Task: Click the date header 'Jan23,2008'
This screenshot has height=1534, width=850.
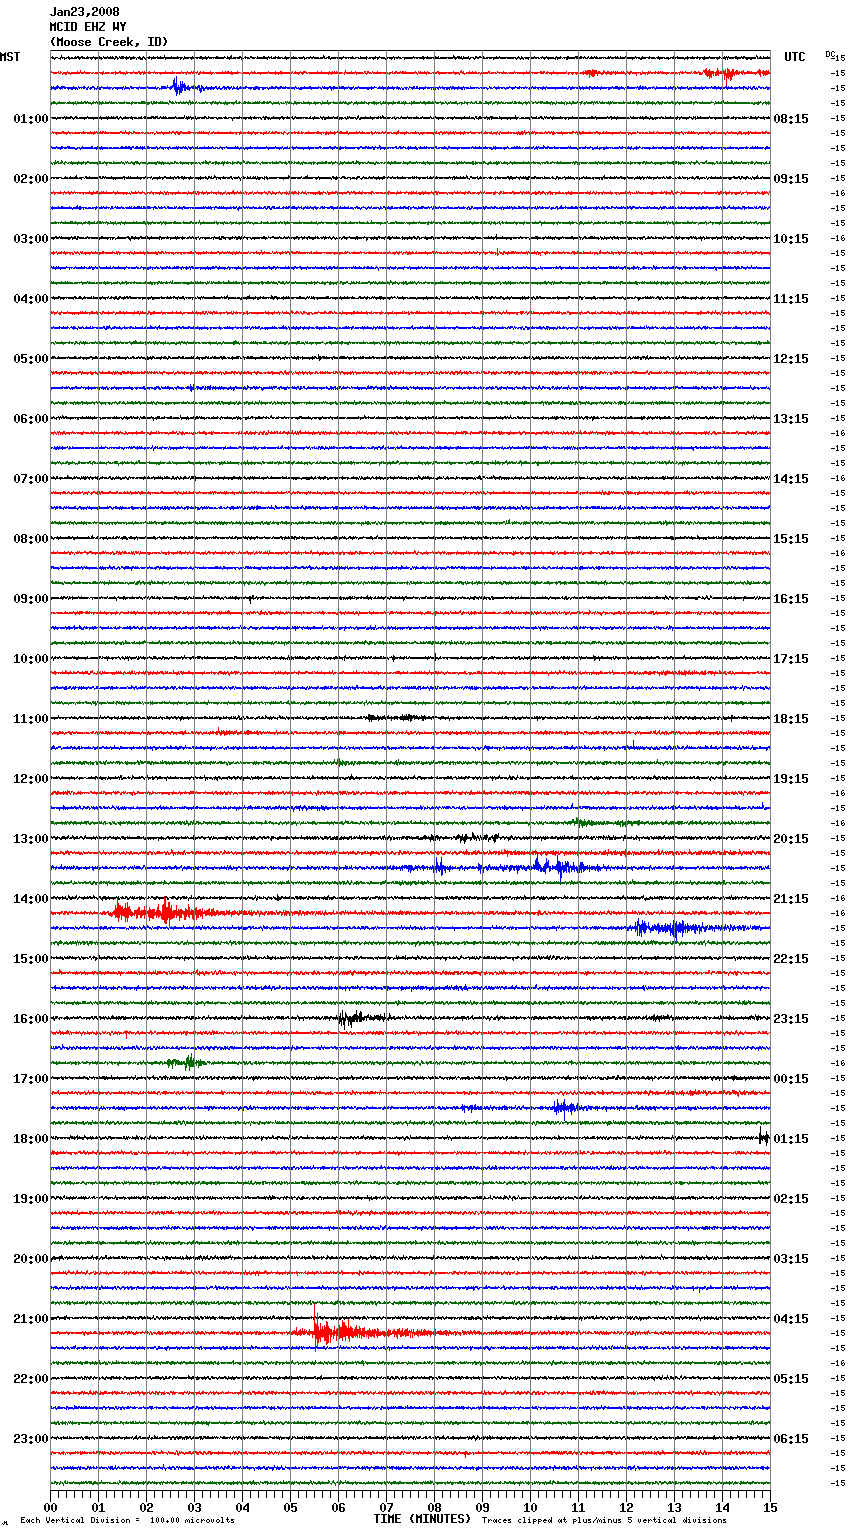Action: pyautogui.click(x=85, y=12)
